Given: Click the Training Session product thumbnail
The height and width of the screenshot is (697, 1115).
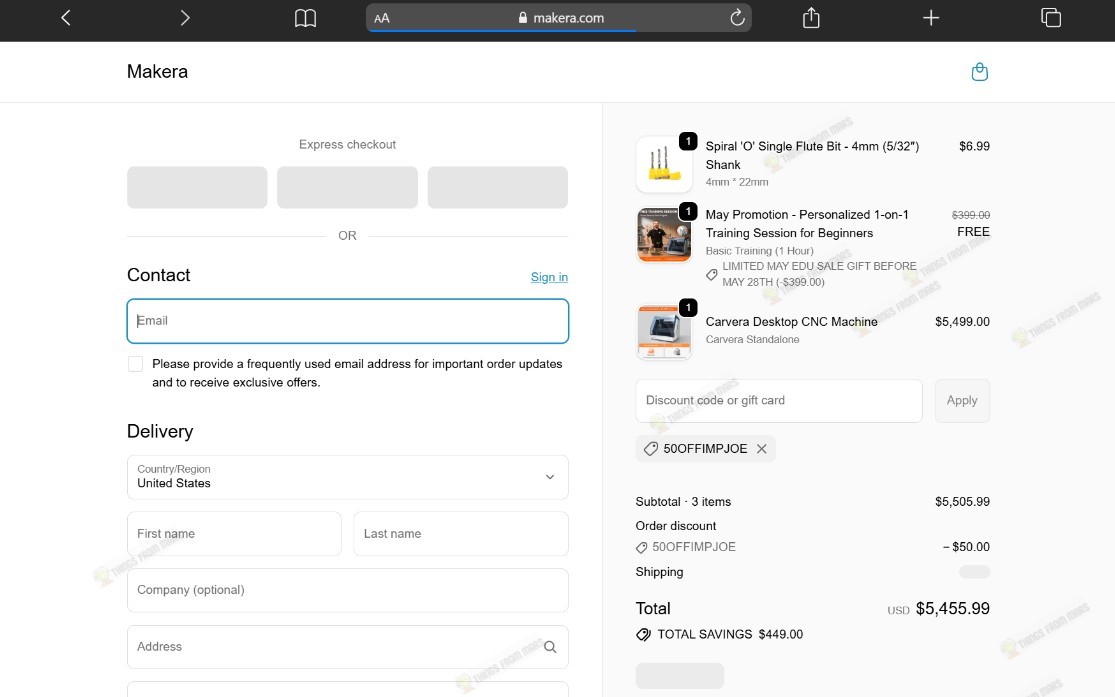Looking at the screenshot, I should 664,235.
